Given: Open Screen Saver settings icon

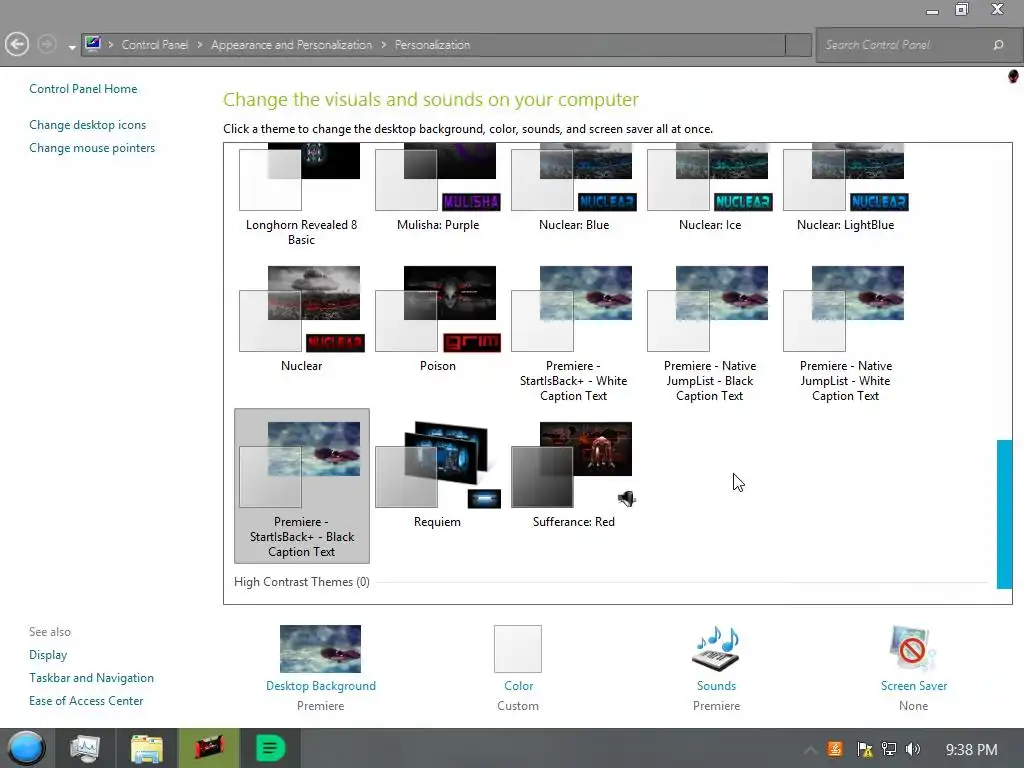Looking at the screenshot, I should click(913, 649).
